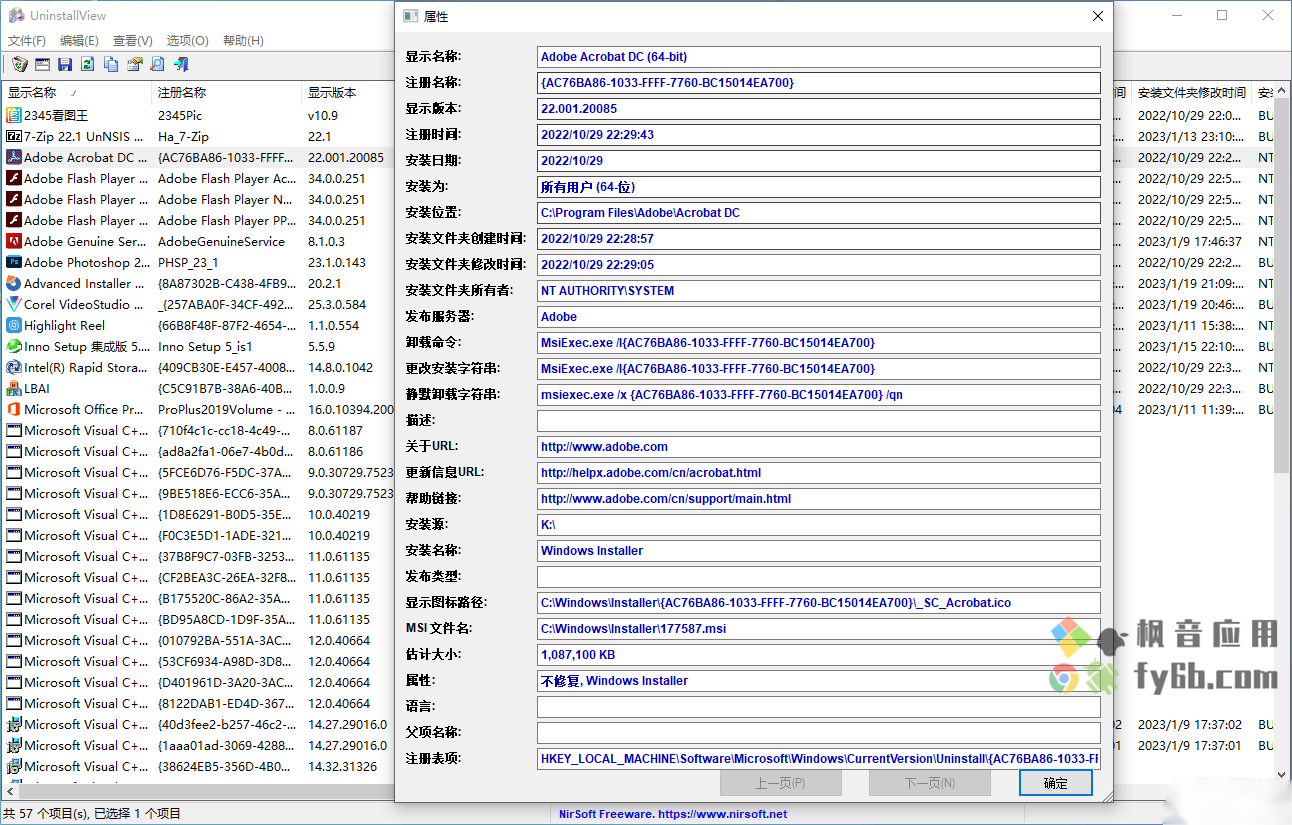Click the 下一页(N) button
Image resolution: width=1292 pixels, height=825 pixels.
point(929,783)
